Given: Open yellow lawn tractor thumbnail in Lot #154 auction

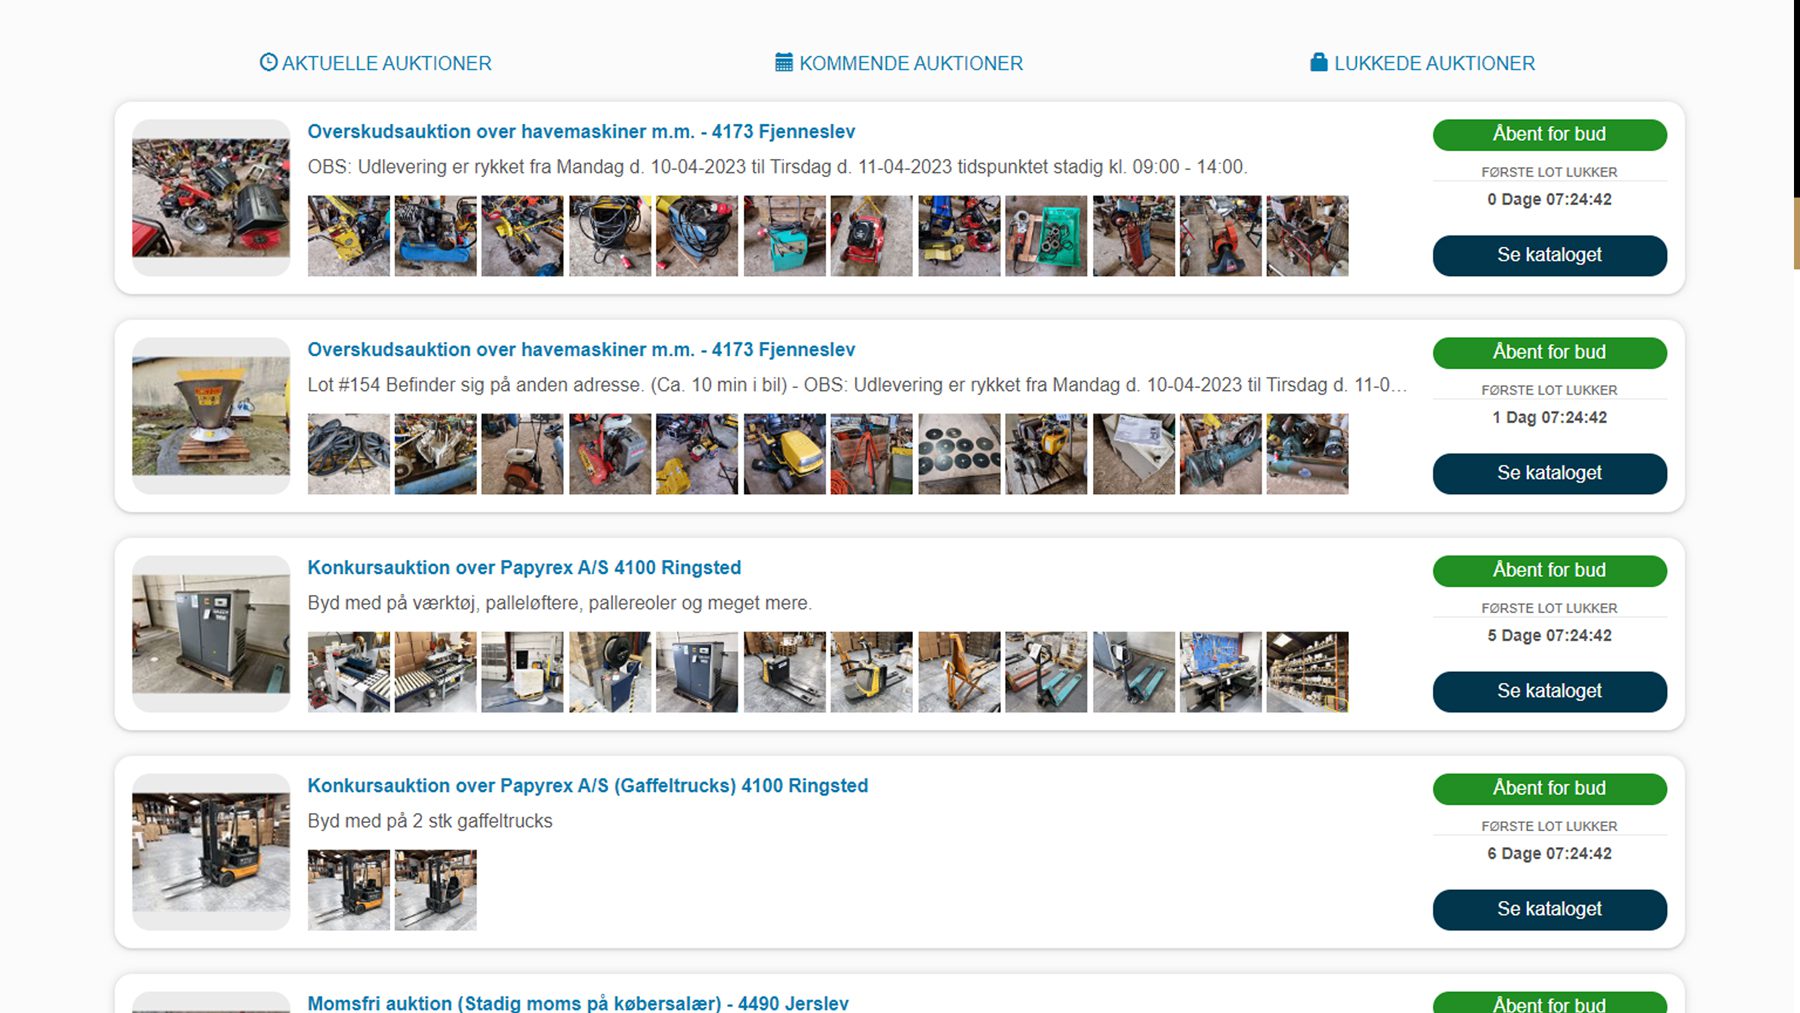Looking at the screenshot, I should point(784,454).
